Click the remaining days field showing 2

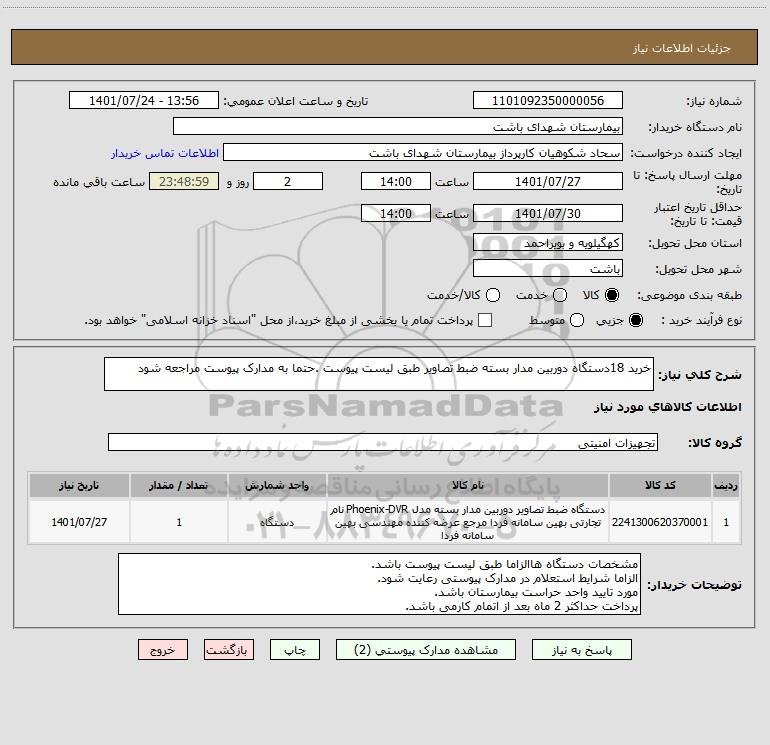288,181
